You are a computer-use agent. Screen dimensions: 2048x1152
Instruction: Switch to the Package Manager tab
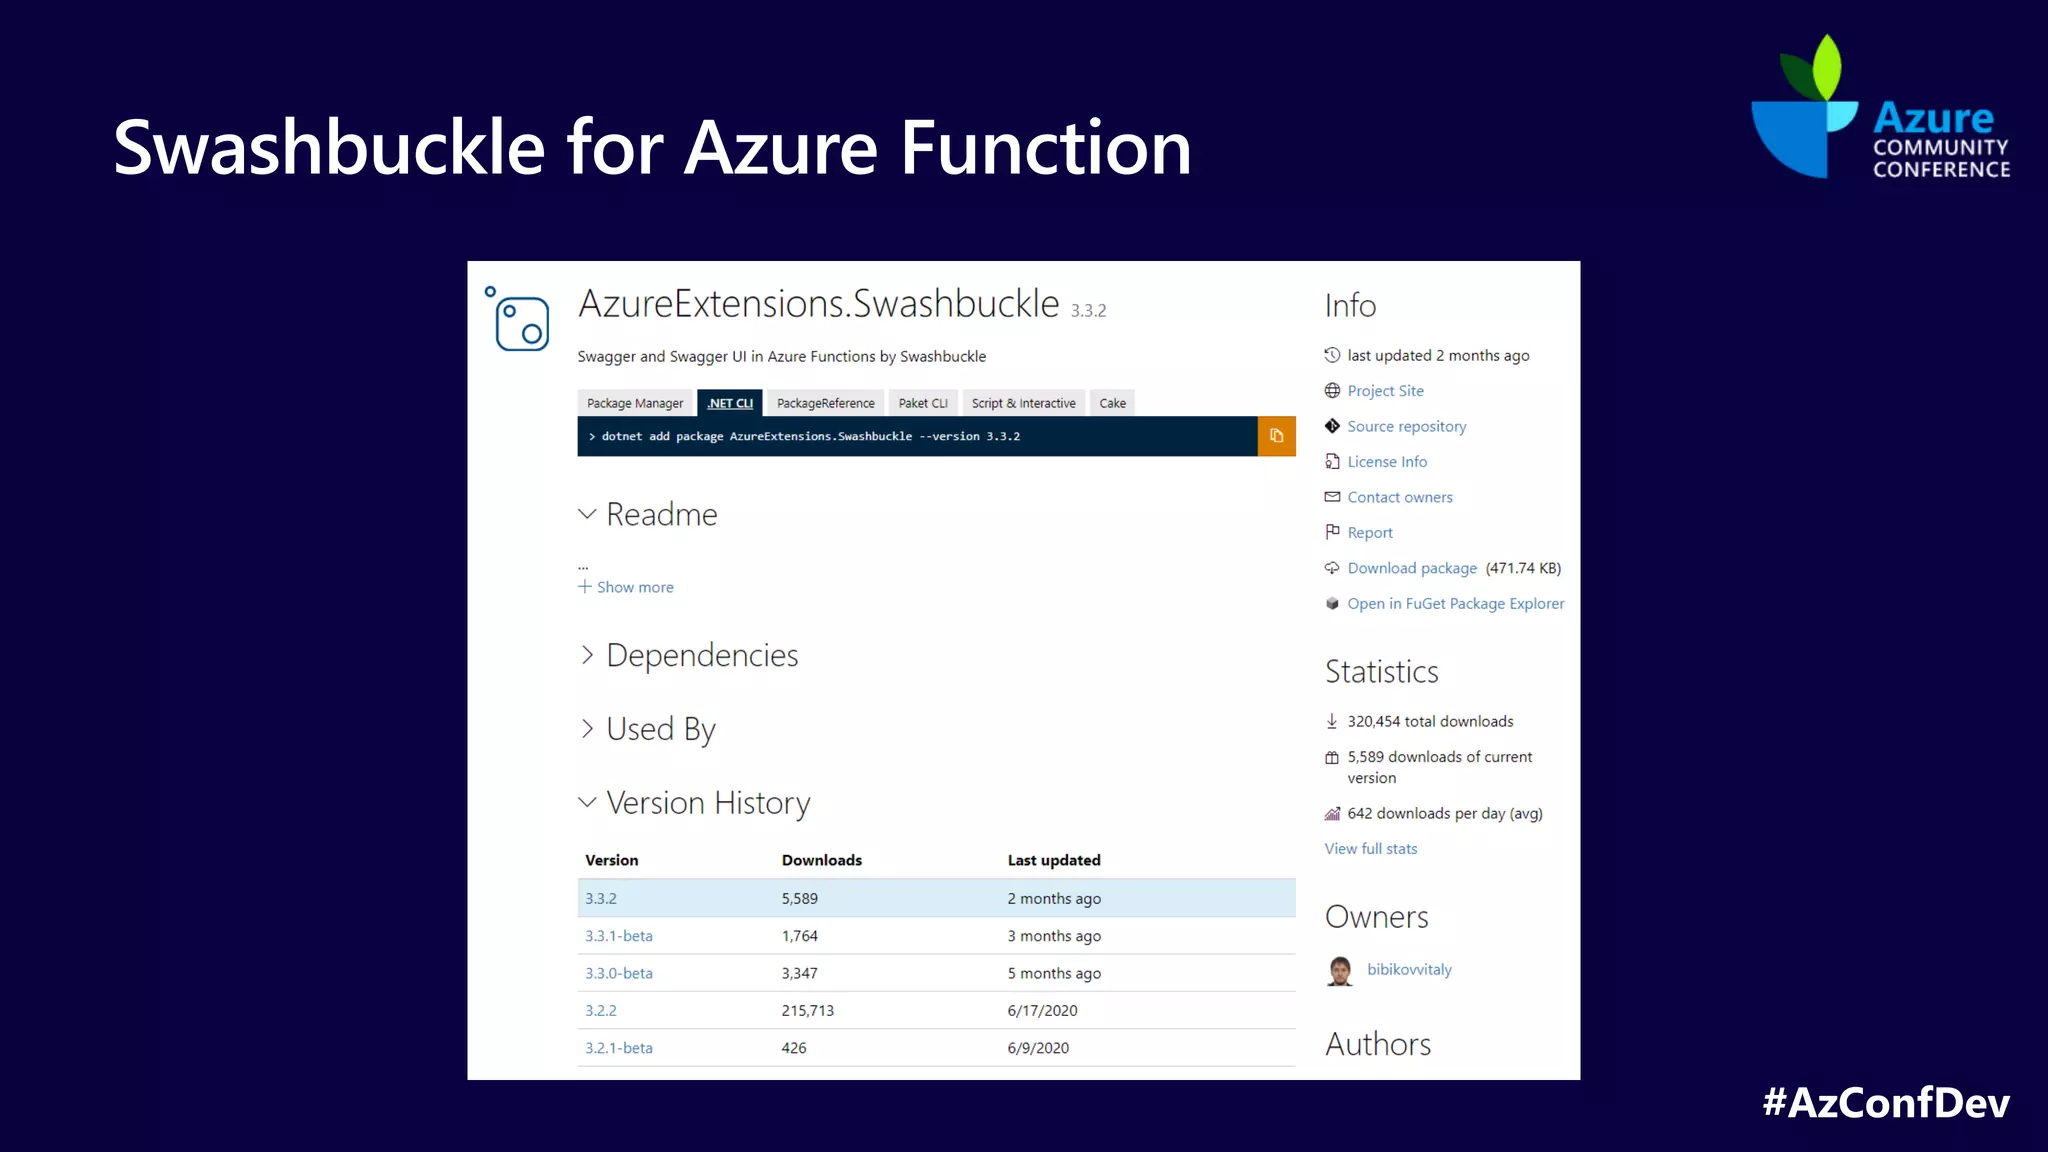635,403
